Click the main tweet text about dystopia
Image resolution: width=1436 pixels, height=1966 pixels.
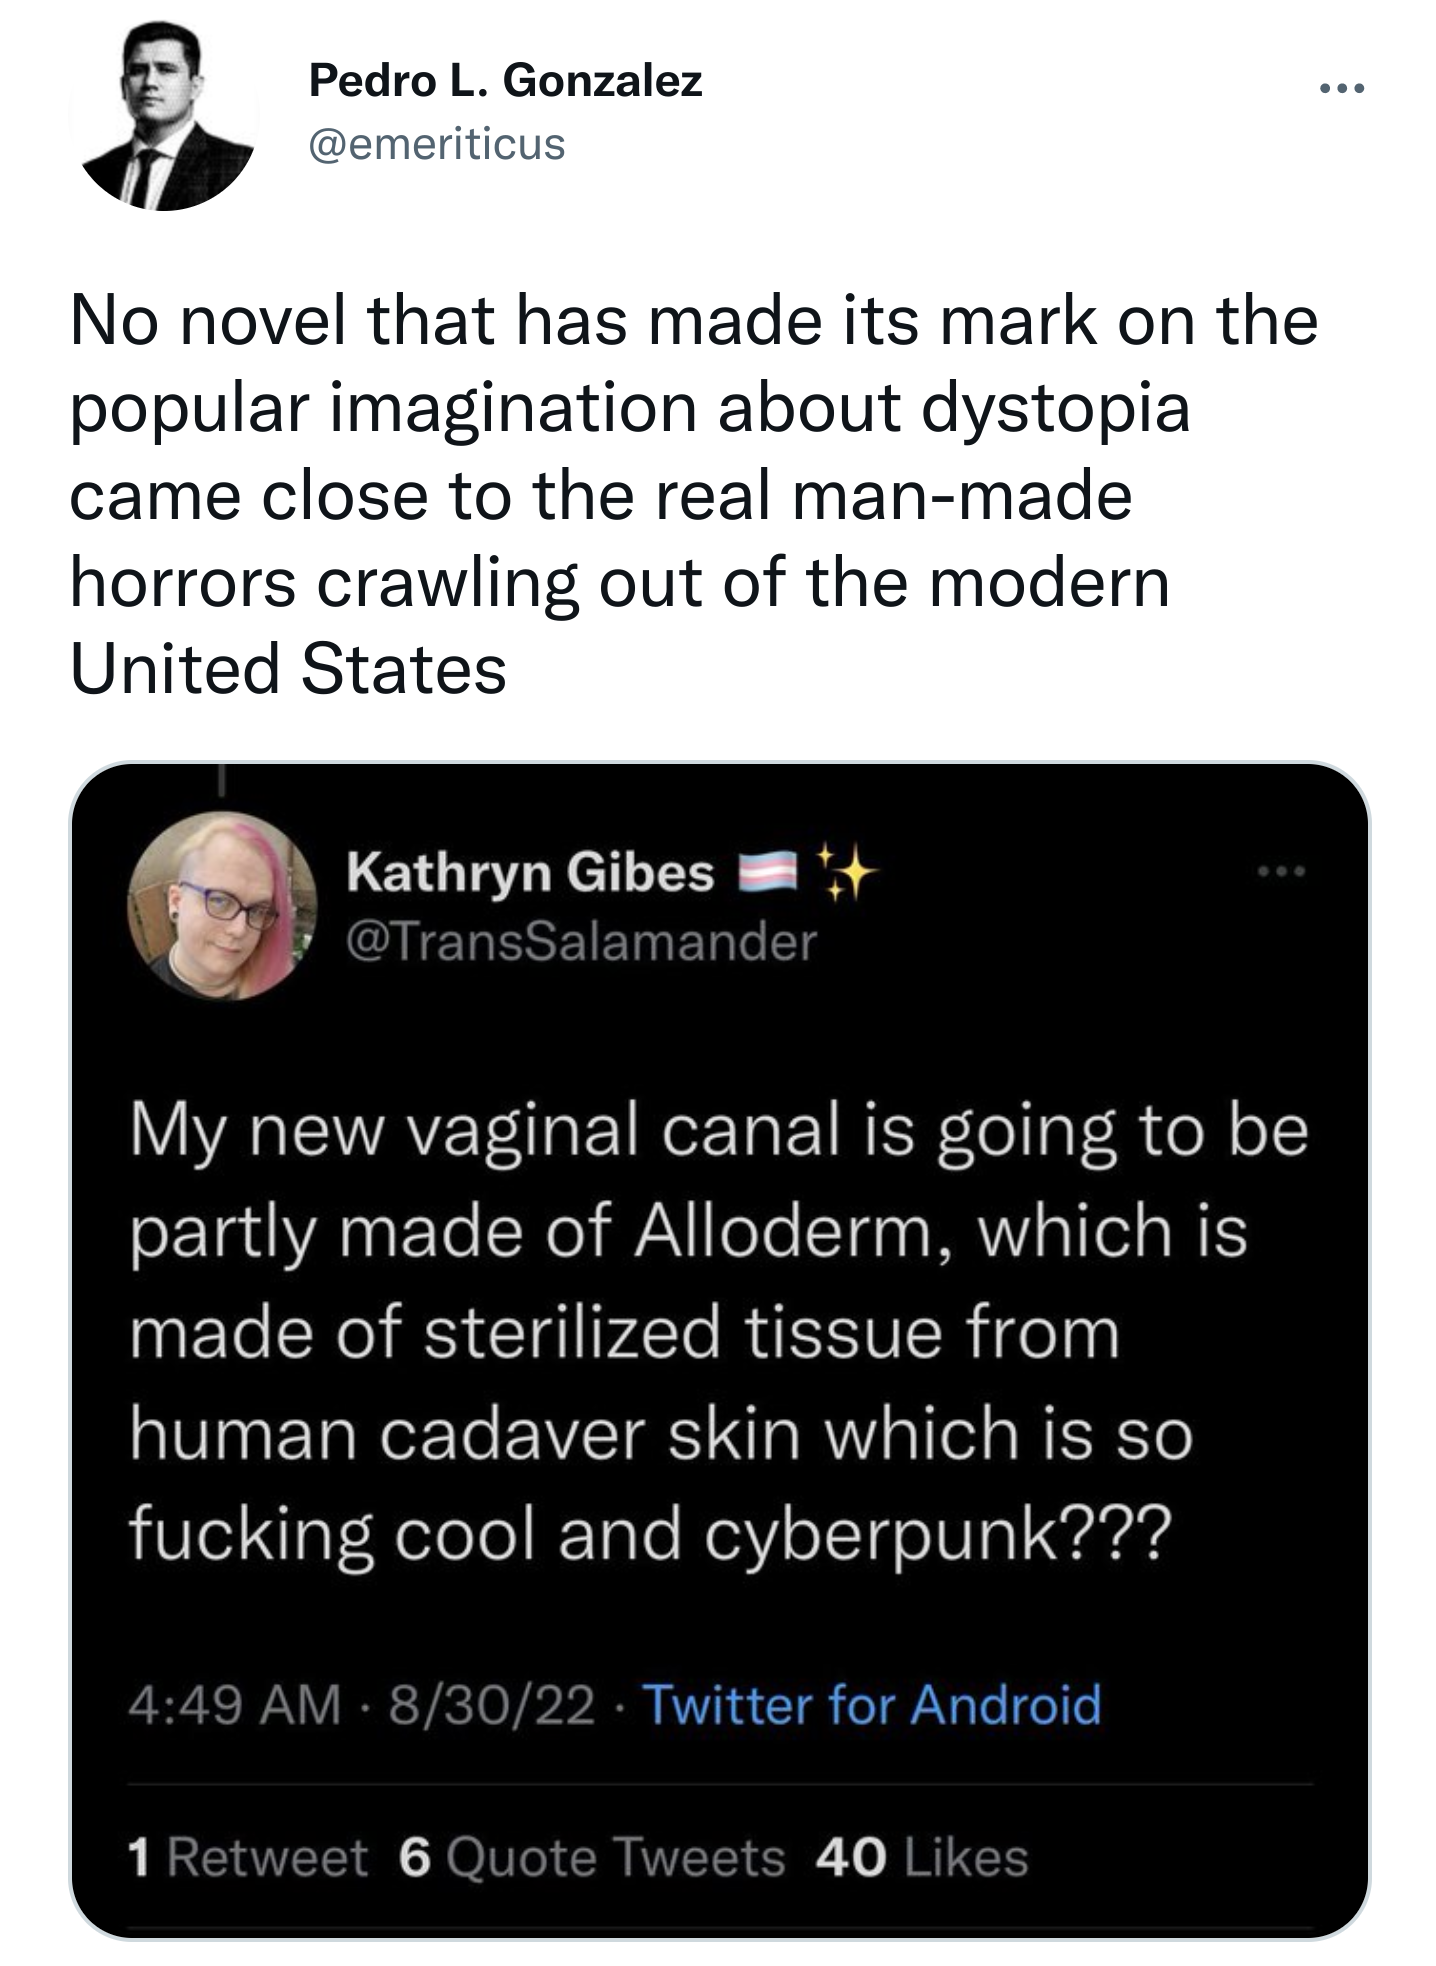(x=692, y=494)
